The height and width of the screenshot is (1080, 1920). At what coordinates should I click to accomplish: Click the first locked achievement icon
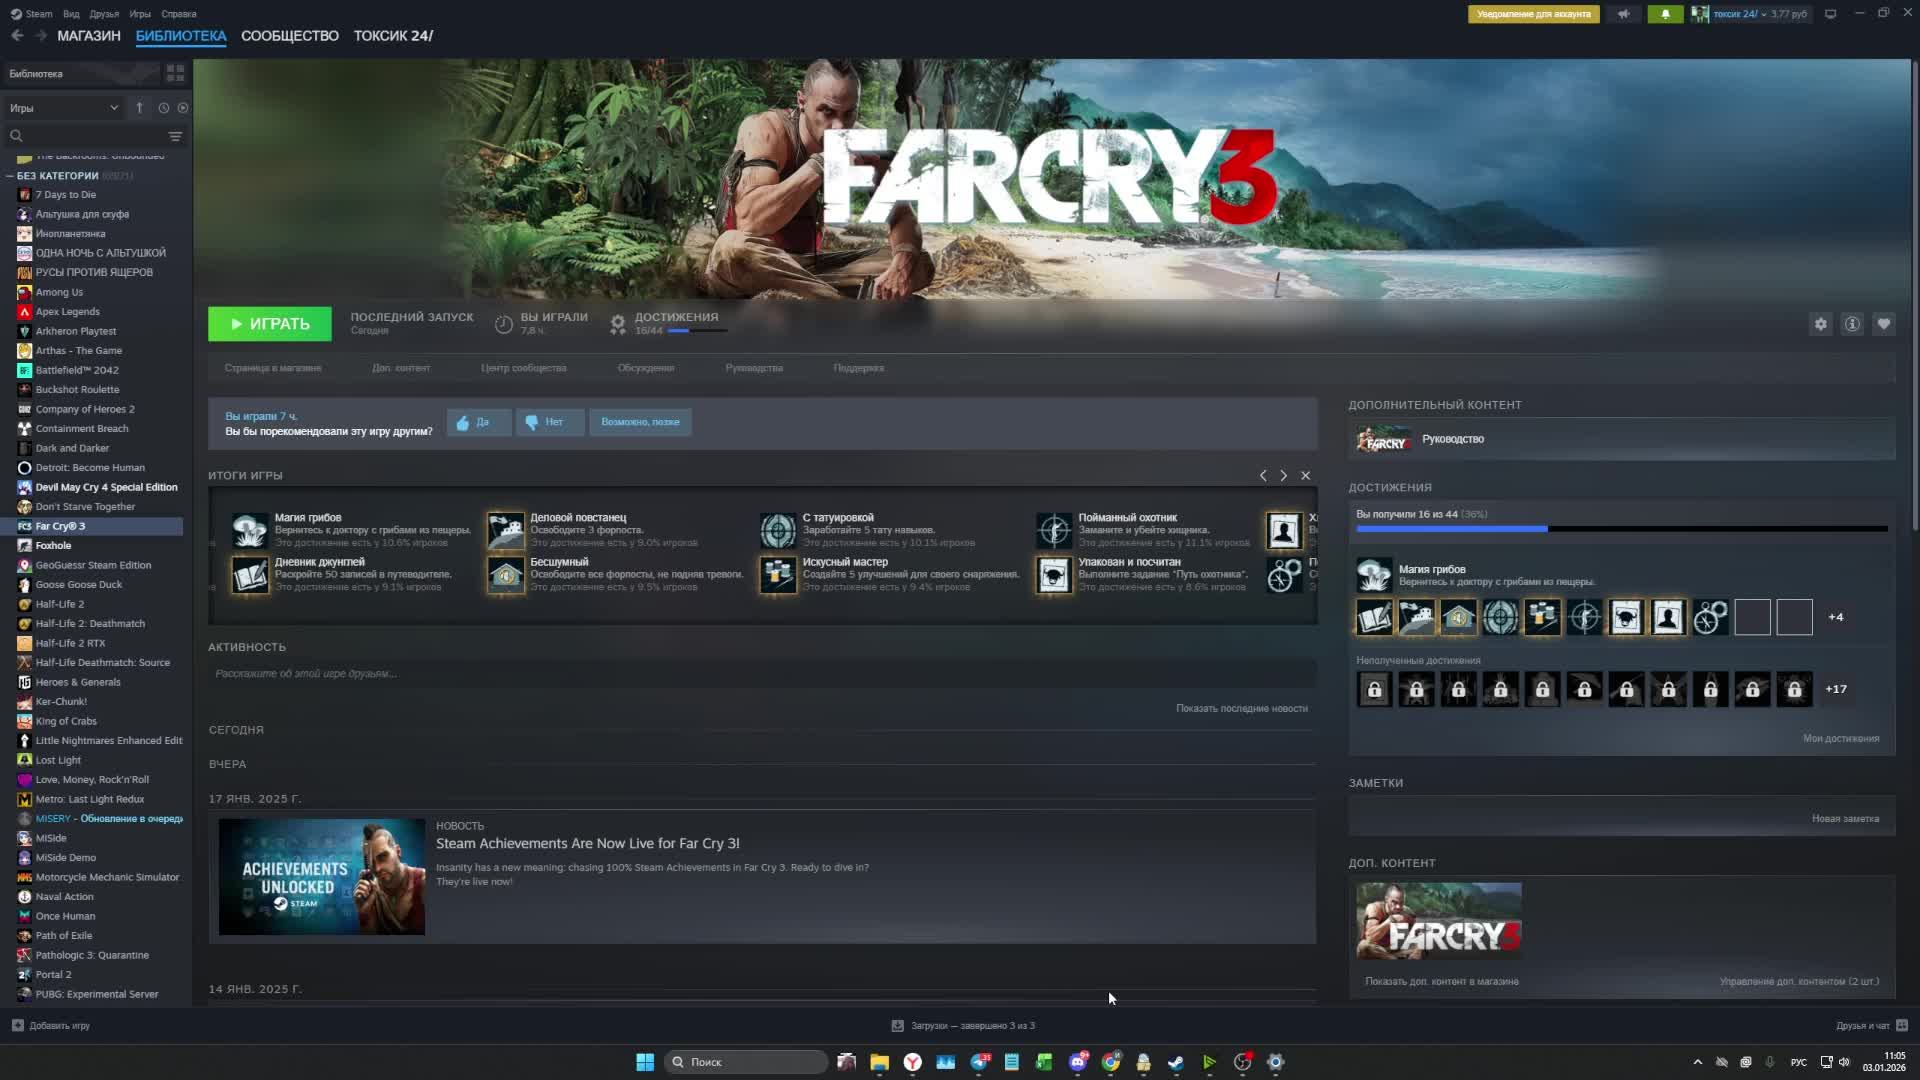pyautogui.click(x=1374, y=689)
